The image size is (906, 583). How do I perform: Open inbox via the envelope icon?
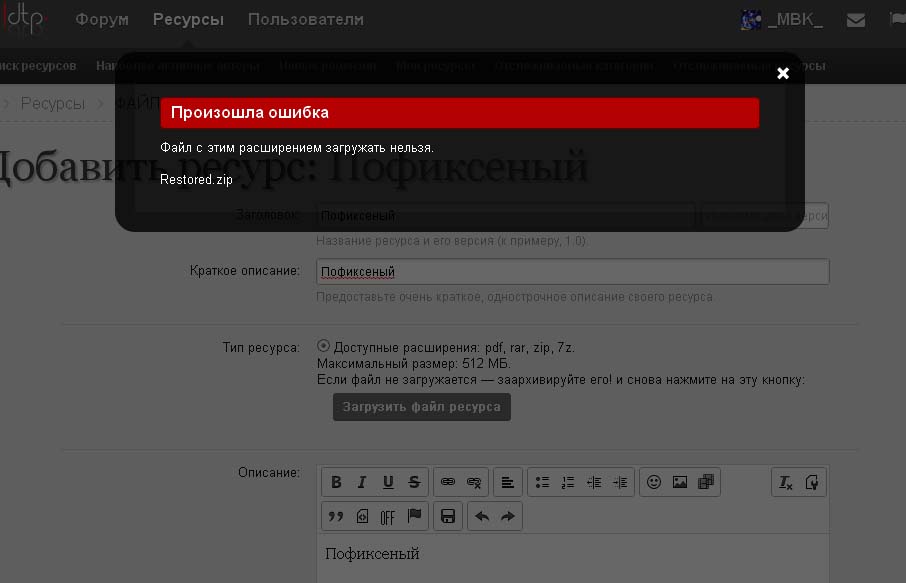(x=856, y=20)
